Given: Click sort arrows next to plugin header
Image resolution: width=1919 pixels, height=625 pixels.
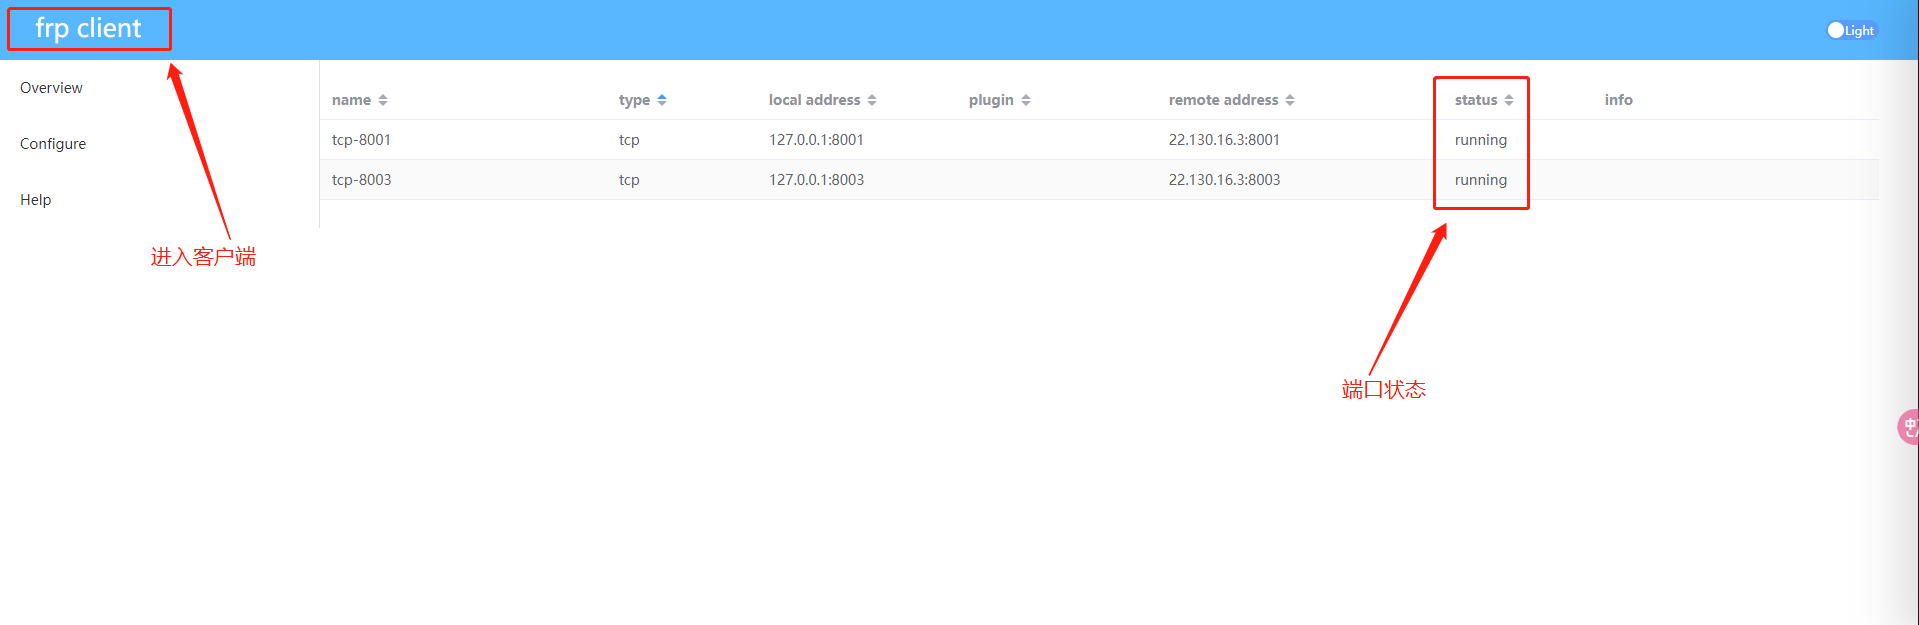Looking at the screenshot, I should point(1026,100).
